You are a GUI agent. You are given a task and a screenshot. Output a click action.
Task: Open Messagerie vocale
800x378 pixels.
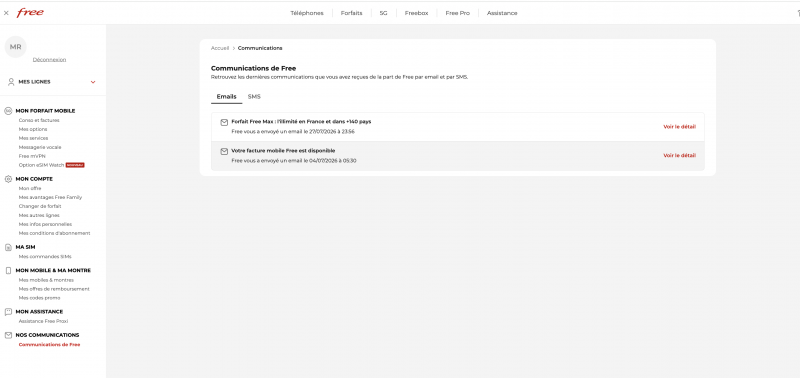tap(40, 147)
